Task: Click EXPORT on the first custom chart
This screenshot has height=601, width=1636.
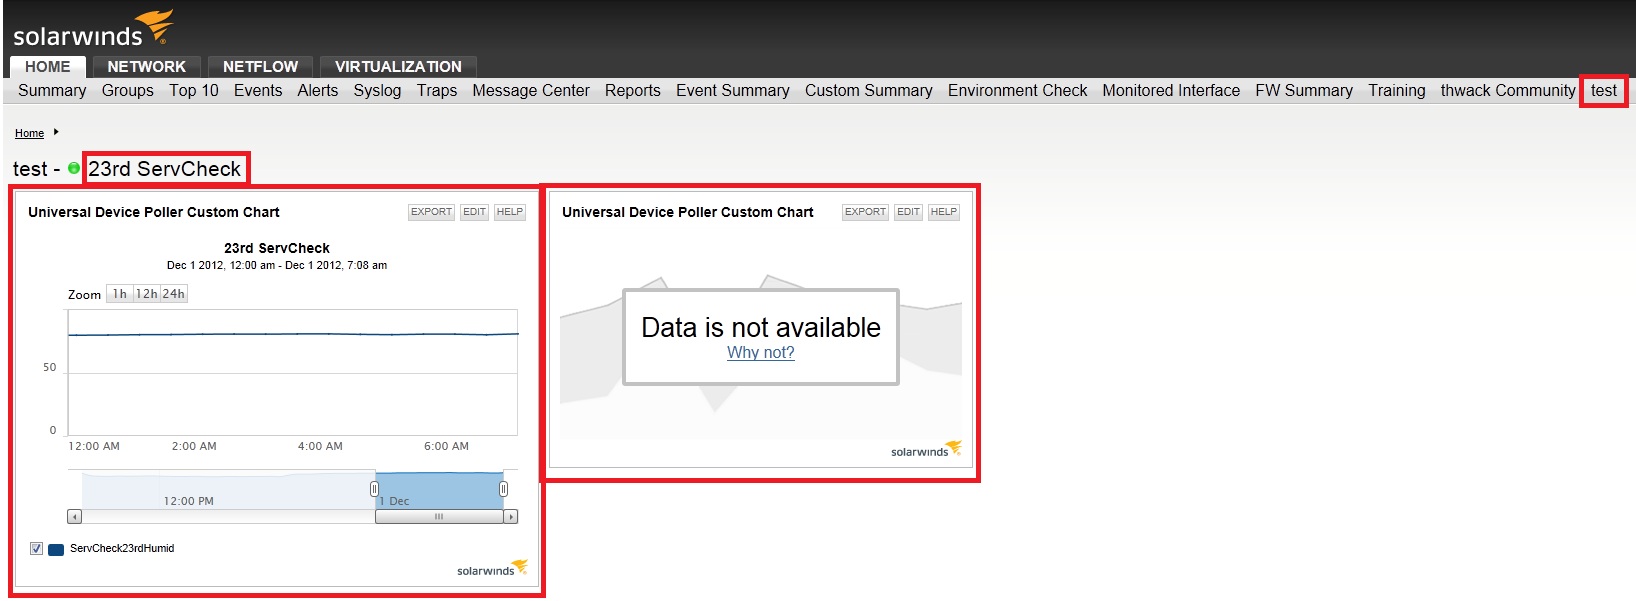Action: (431, 212)
